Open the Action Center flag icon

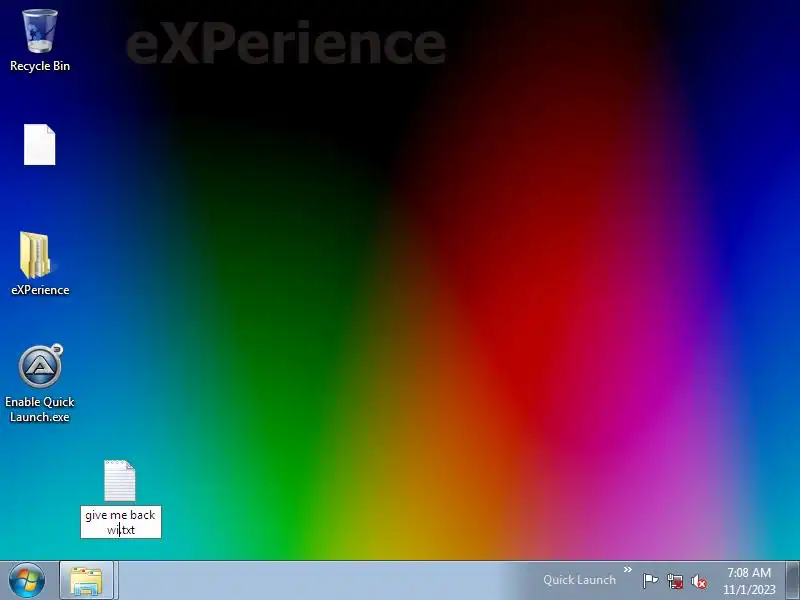650,581
